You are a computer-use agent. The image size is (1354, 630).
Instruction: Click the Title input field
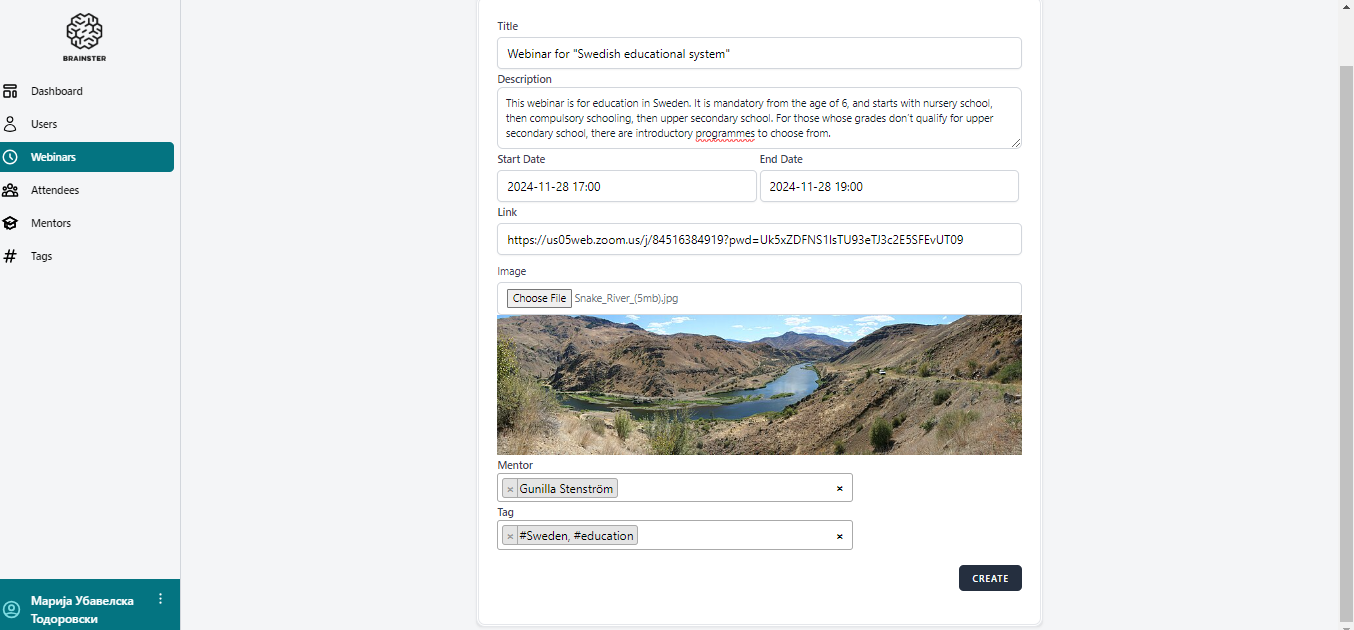(758, 53)
